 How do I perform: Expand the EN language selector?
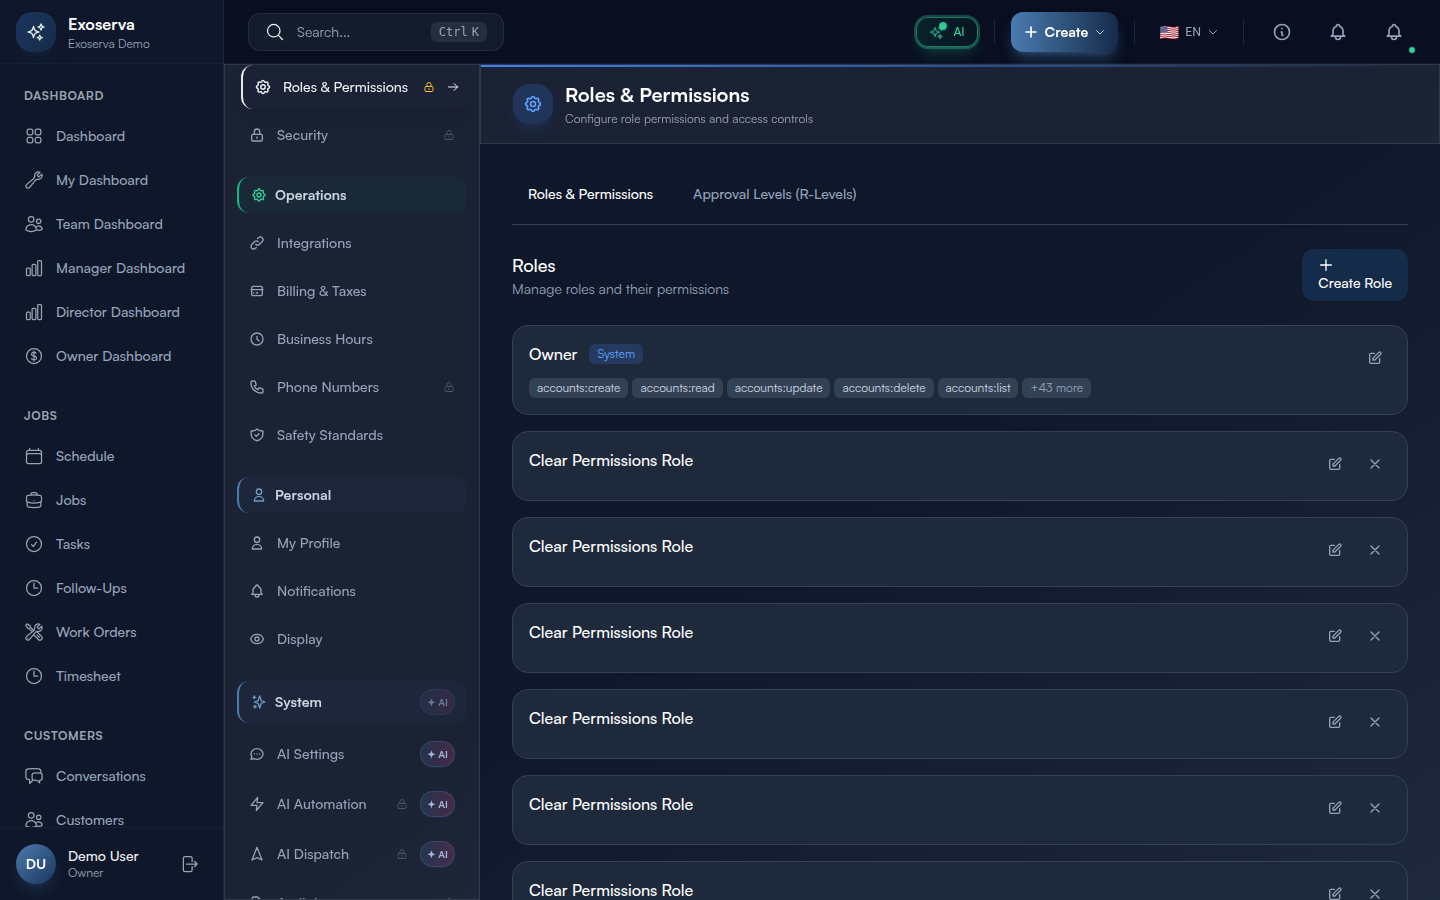pos(1189,32)
